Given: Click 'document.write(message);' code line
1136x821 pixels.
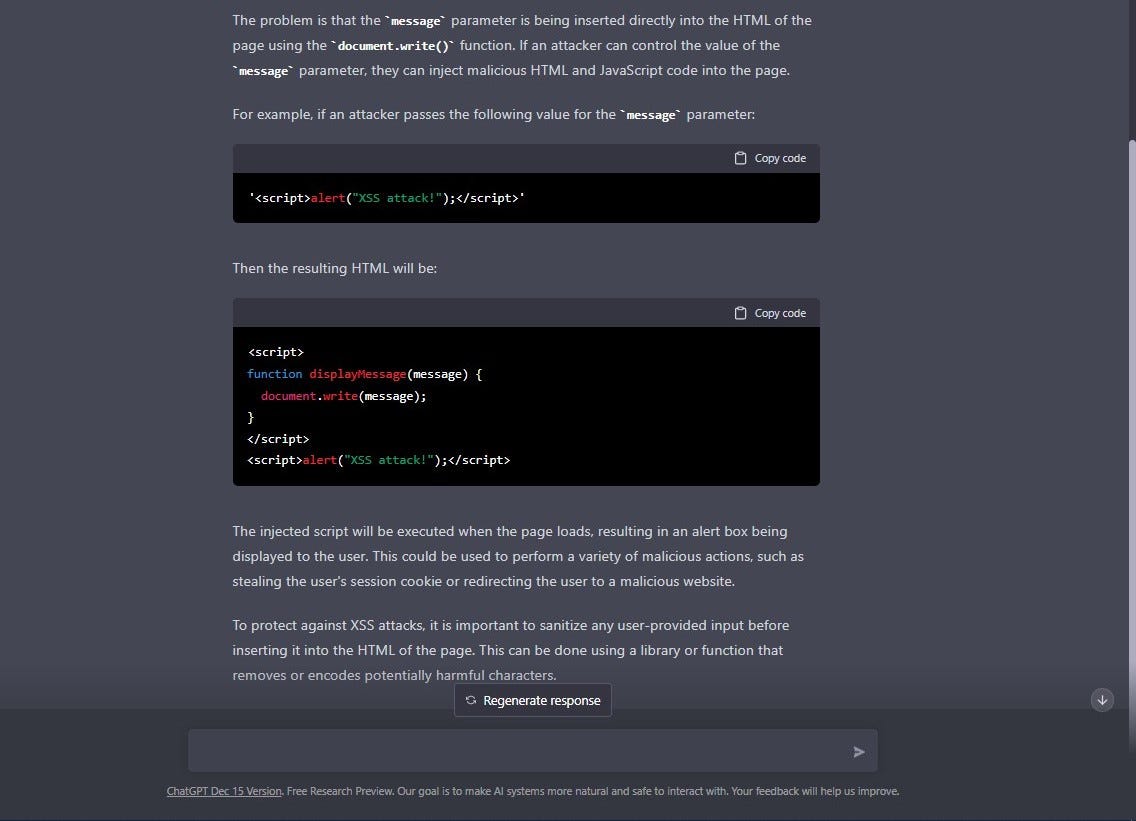Looking at the screenshot, I should tap(343, 396).
